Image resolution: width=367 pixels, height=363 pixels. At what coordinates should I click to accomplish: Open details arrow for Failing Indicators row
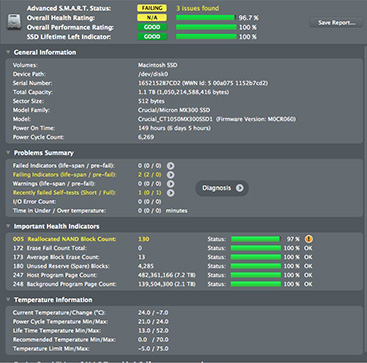(170, 175)
